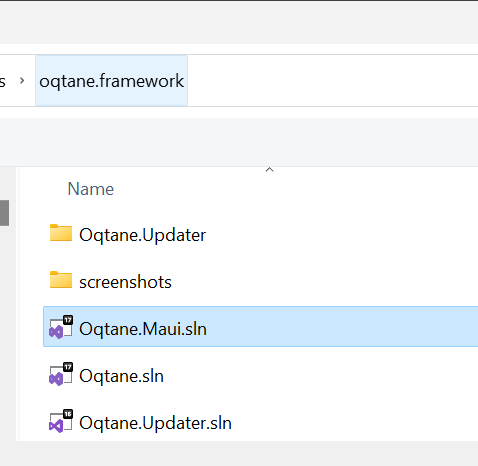
Task: Sort by the Name column header
Action: (x=91, y=189)
